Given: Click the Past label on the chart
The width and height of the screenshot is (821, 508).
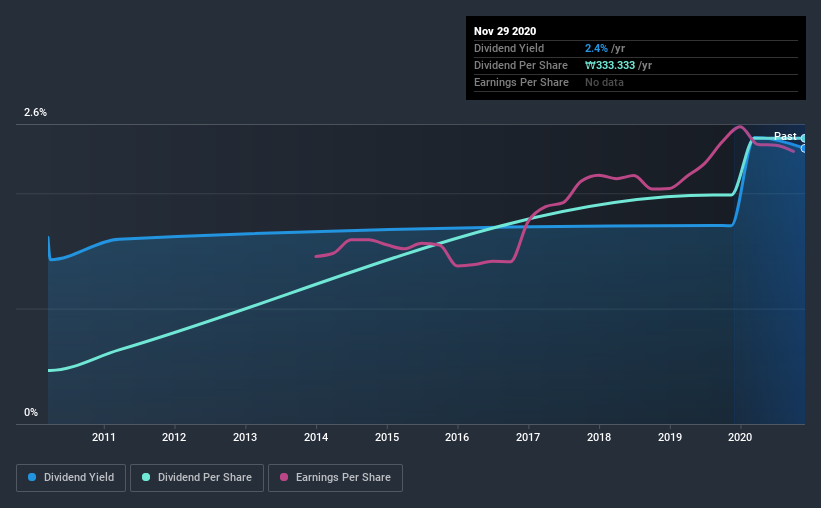Looking at the screenshot, I should 785,136.
